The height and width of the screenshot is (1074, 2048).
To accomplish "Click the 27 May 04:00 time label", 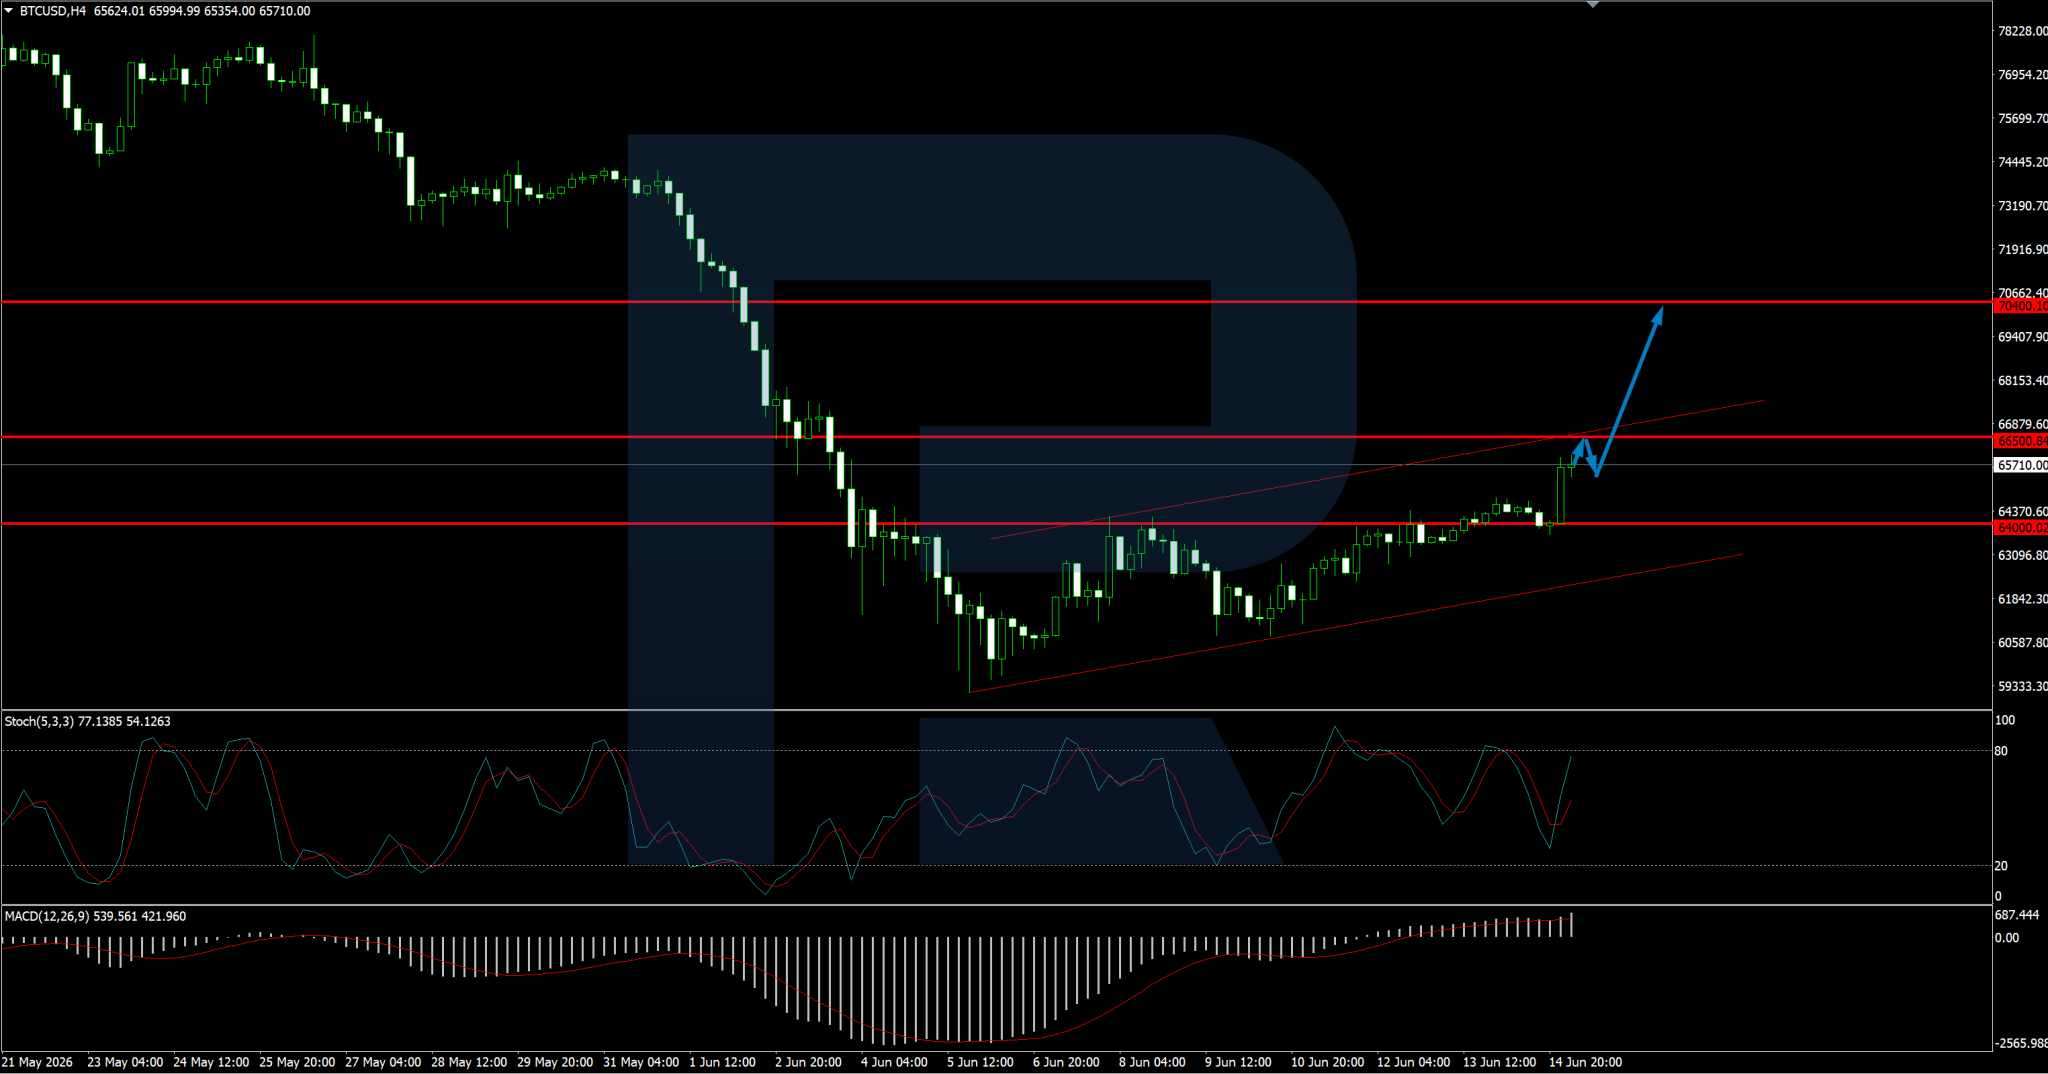I will [x=383, y=1062].
